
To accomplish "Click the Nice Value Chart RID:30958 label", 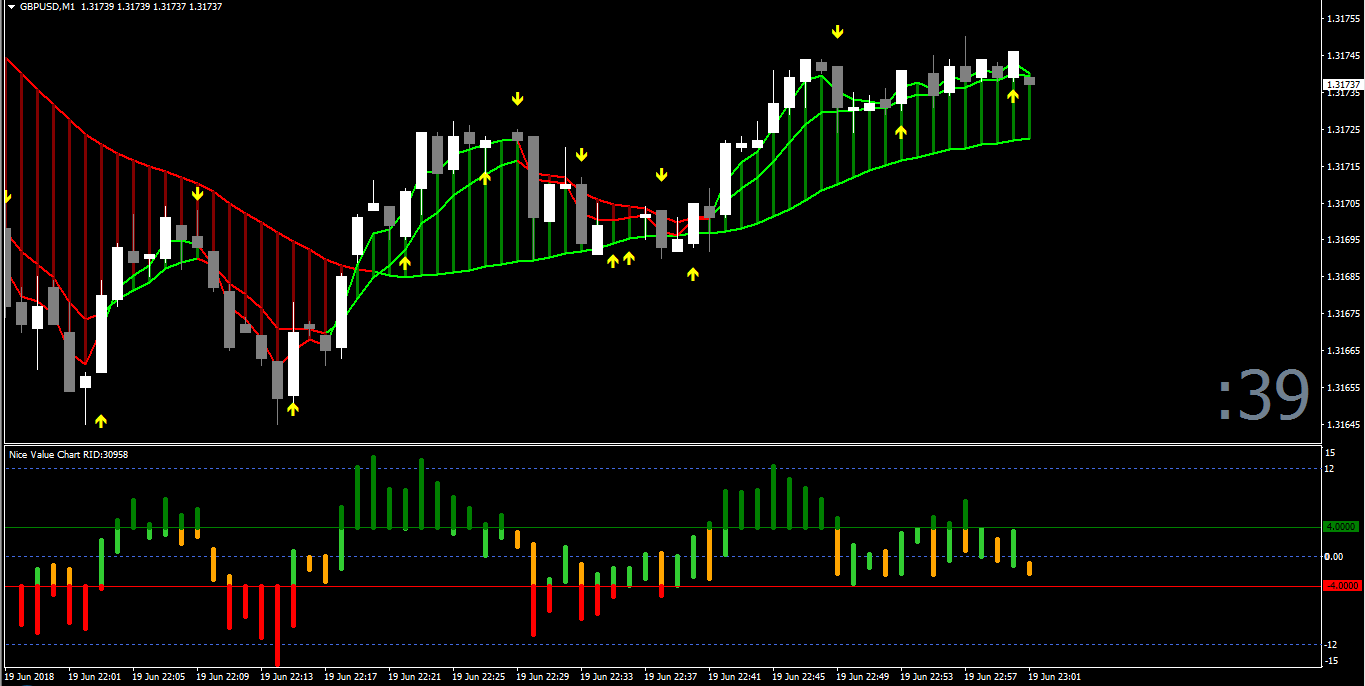I will (68, 455).
